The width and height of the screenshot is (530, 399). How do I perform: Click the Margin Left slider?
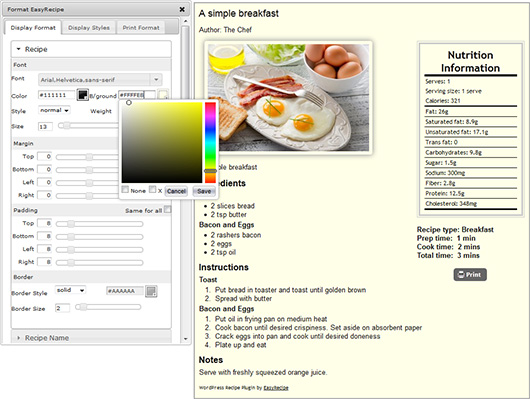[x=87, y=183]
